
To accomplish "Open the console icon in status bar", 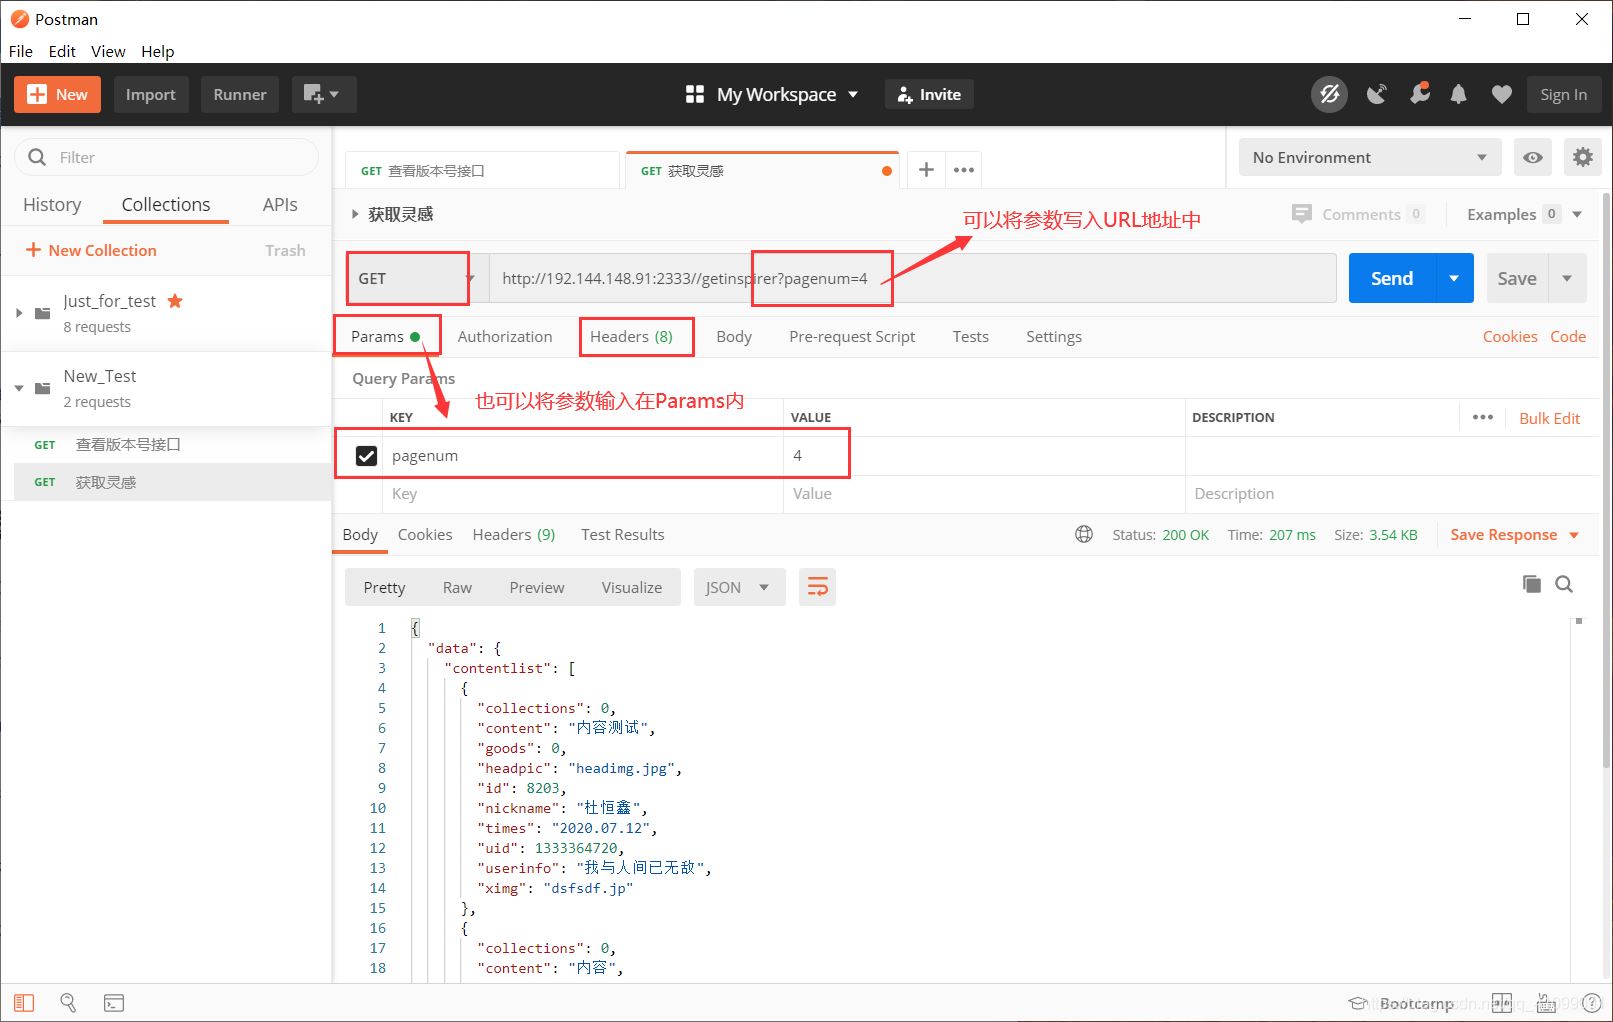I will click(x=114, y=1002).
